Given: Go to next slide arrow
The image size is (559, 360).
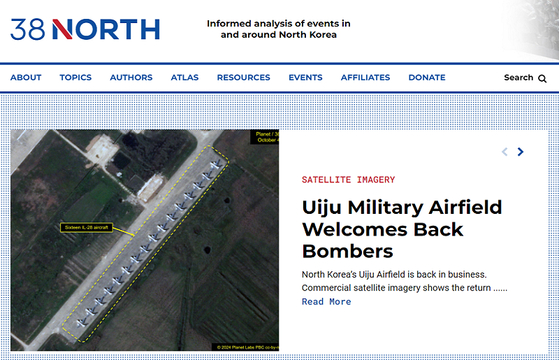Looking at the screenshot, I should click(x=520, y=152).
